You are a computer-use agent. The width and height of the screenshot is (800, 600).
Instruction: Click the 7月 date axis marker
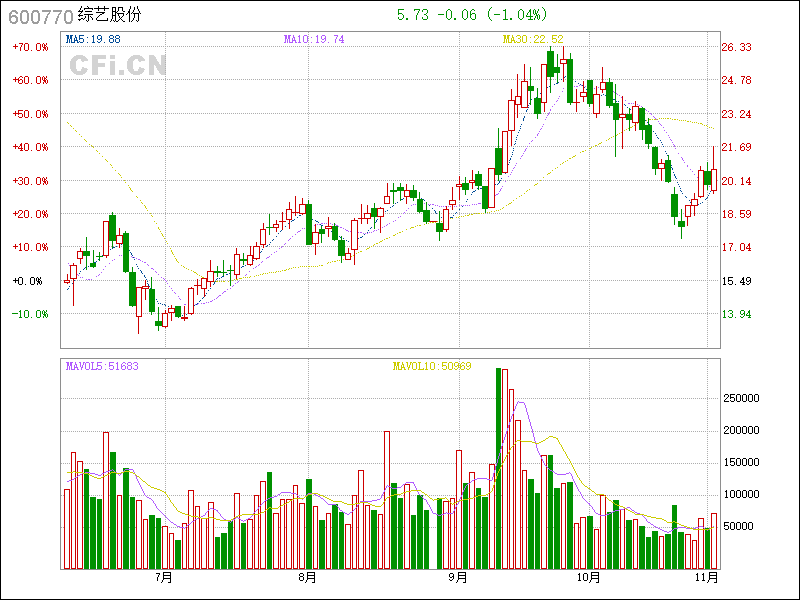(x=164, y=577)
